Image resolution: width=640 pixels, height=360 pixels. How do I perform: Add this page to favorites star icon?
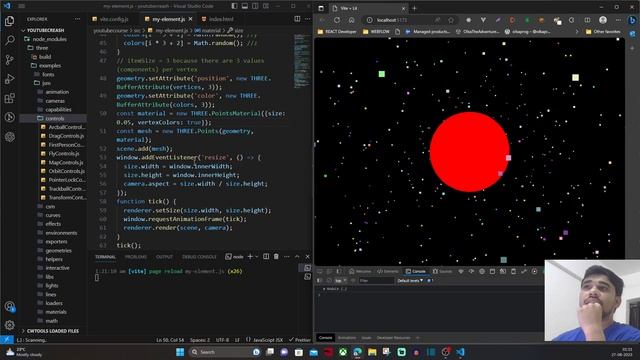point(451,20)
